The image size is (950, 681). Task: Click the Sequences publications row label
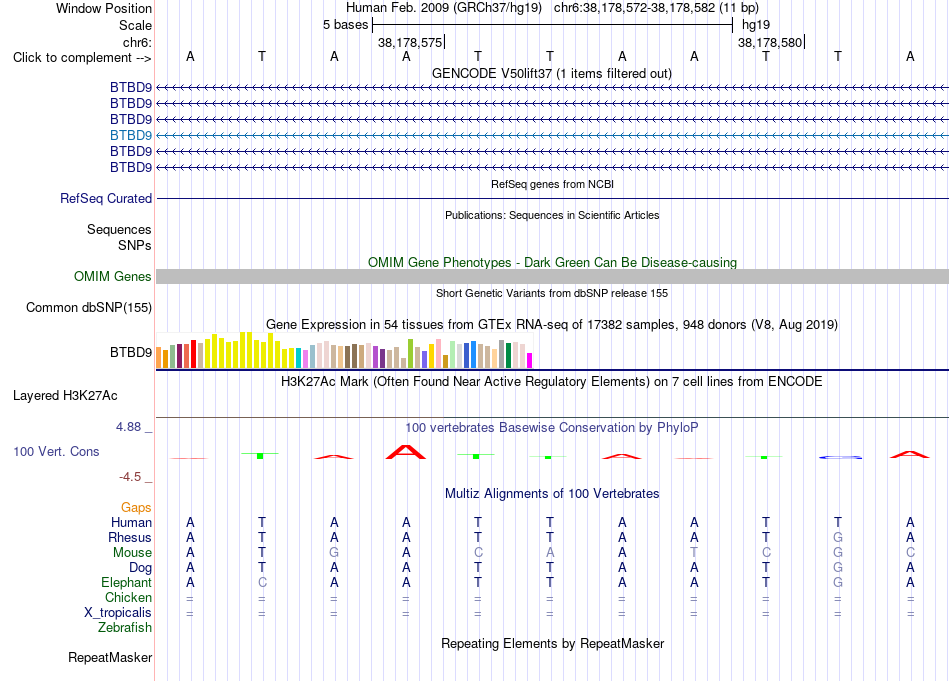tap(119, 230)
